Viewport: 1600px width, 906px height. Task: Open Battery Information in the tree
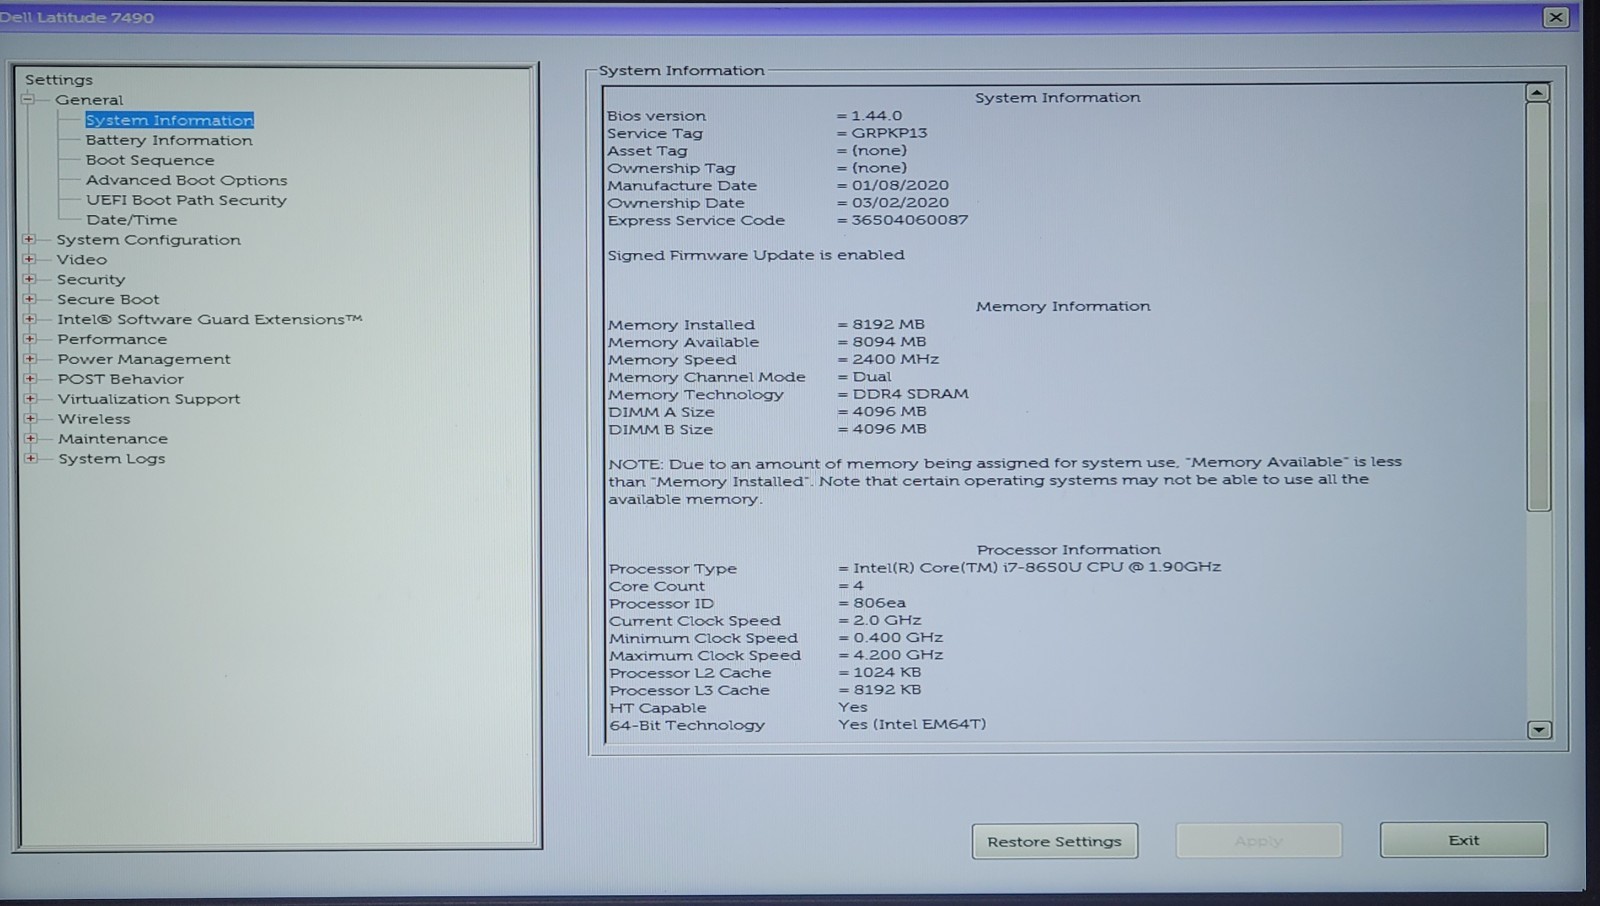(x=169, y=140)
